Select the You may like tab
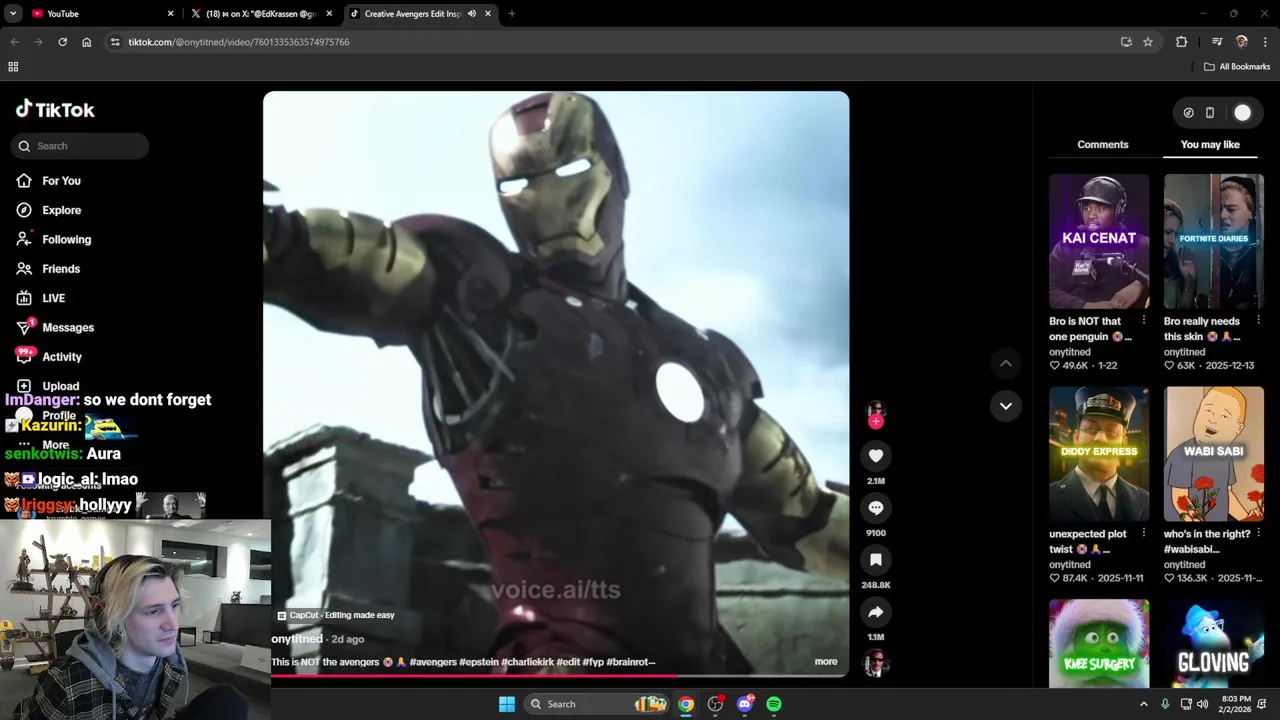The height and width of the screenshot is (720, 1280). [1210, 145]
